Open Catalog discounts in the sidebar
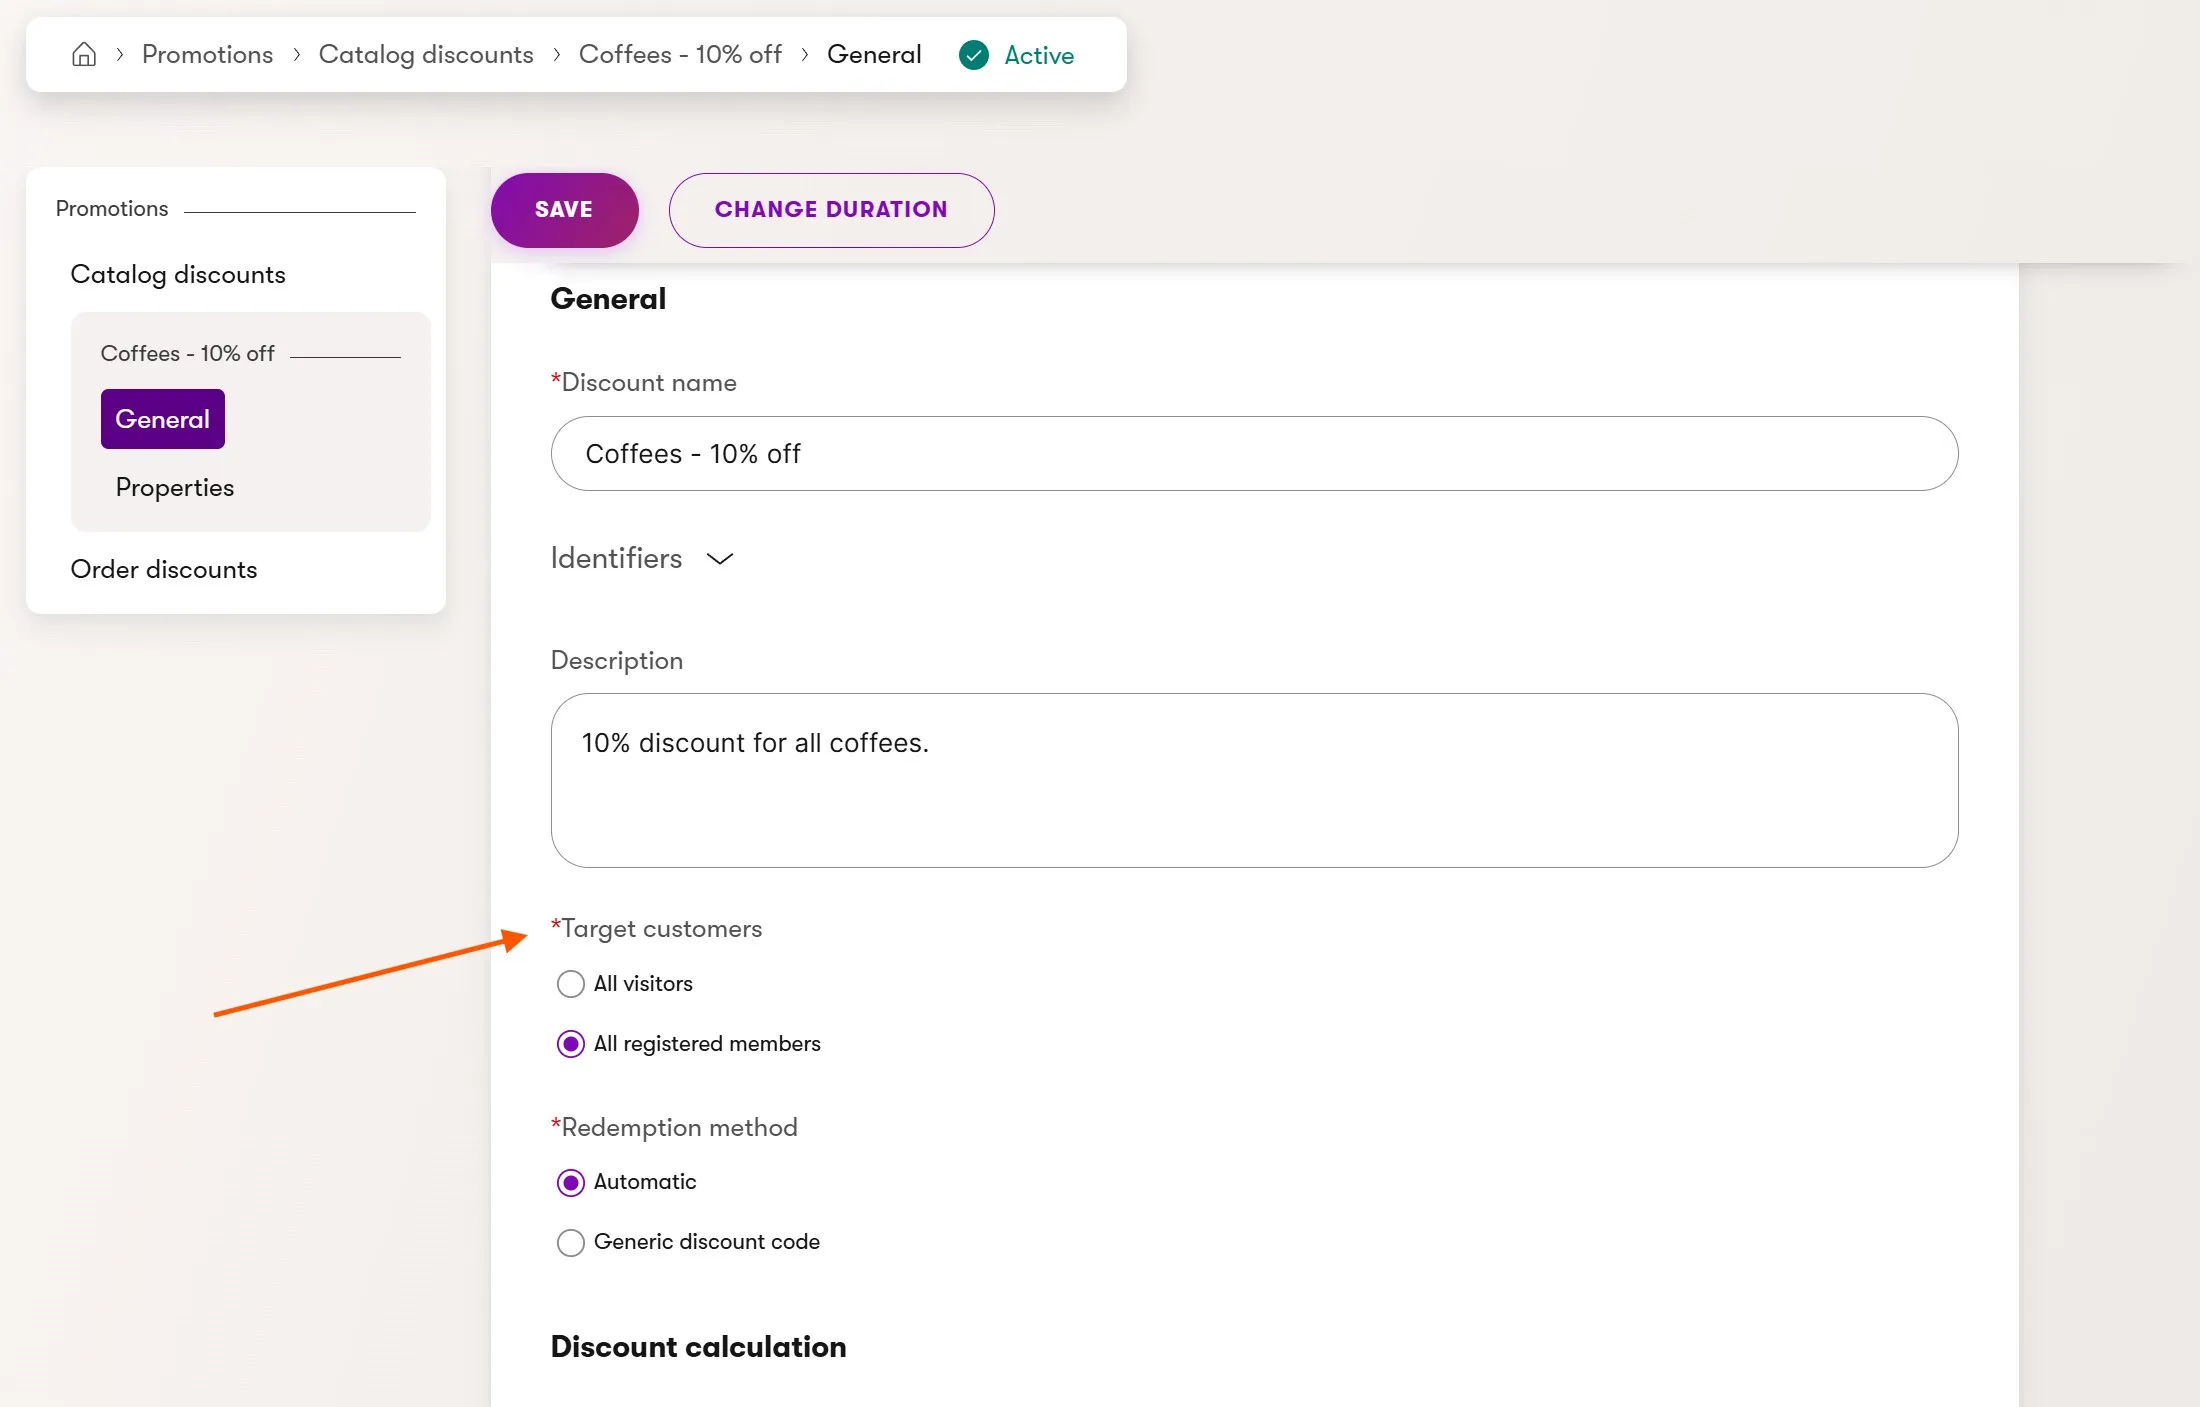 [178, 274]
